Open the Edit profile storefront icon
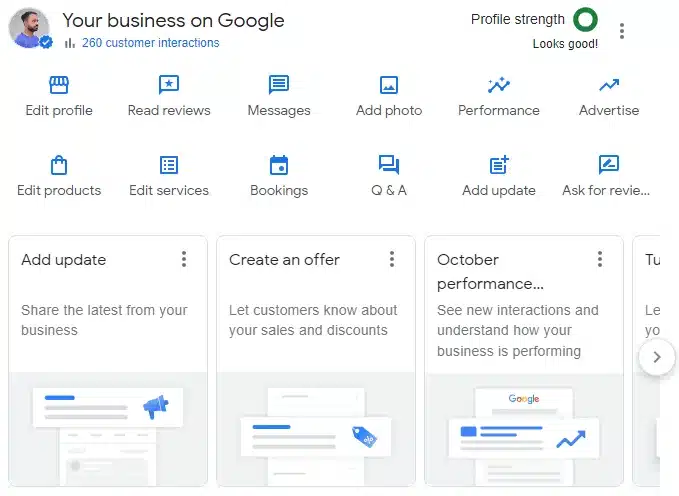The image size is (679, 496). tap(59, 85)
